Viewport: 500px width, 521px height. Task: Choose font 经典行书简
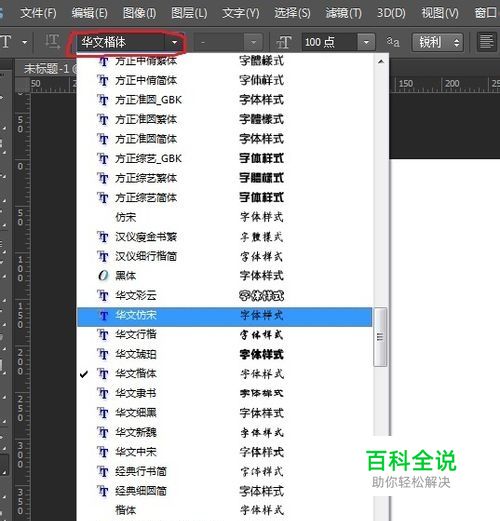point(224,471)
